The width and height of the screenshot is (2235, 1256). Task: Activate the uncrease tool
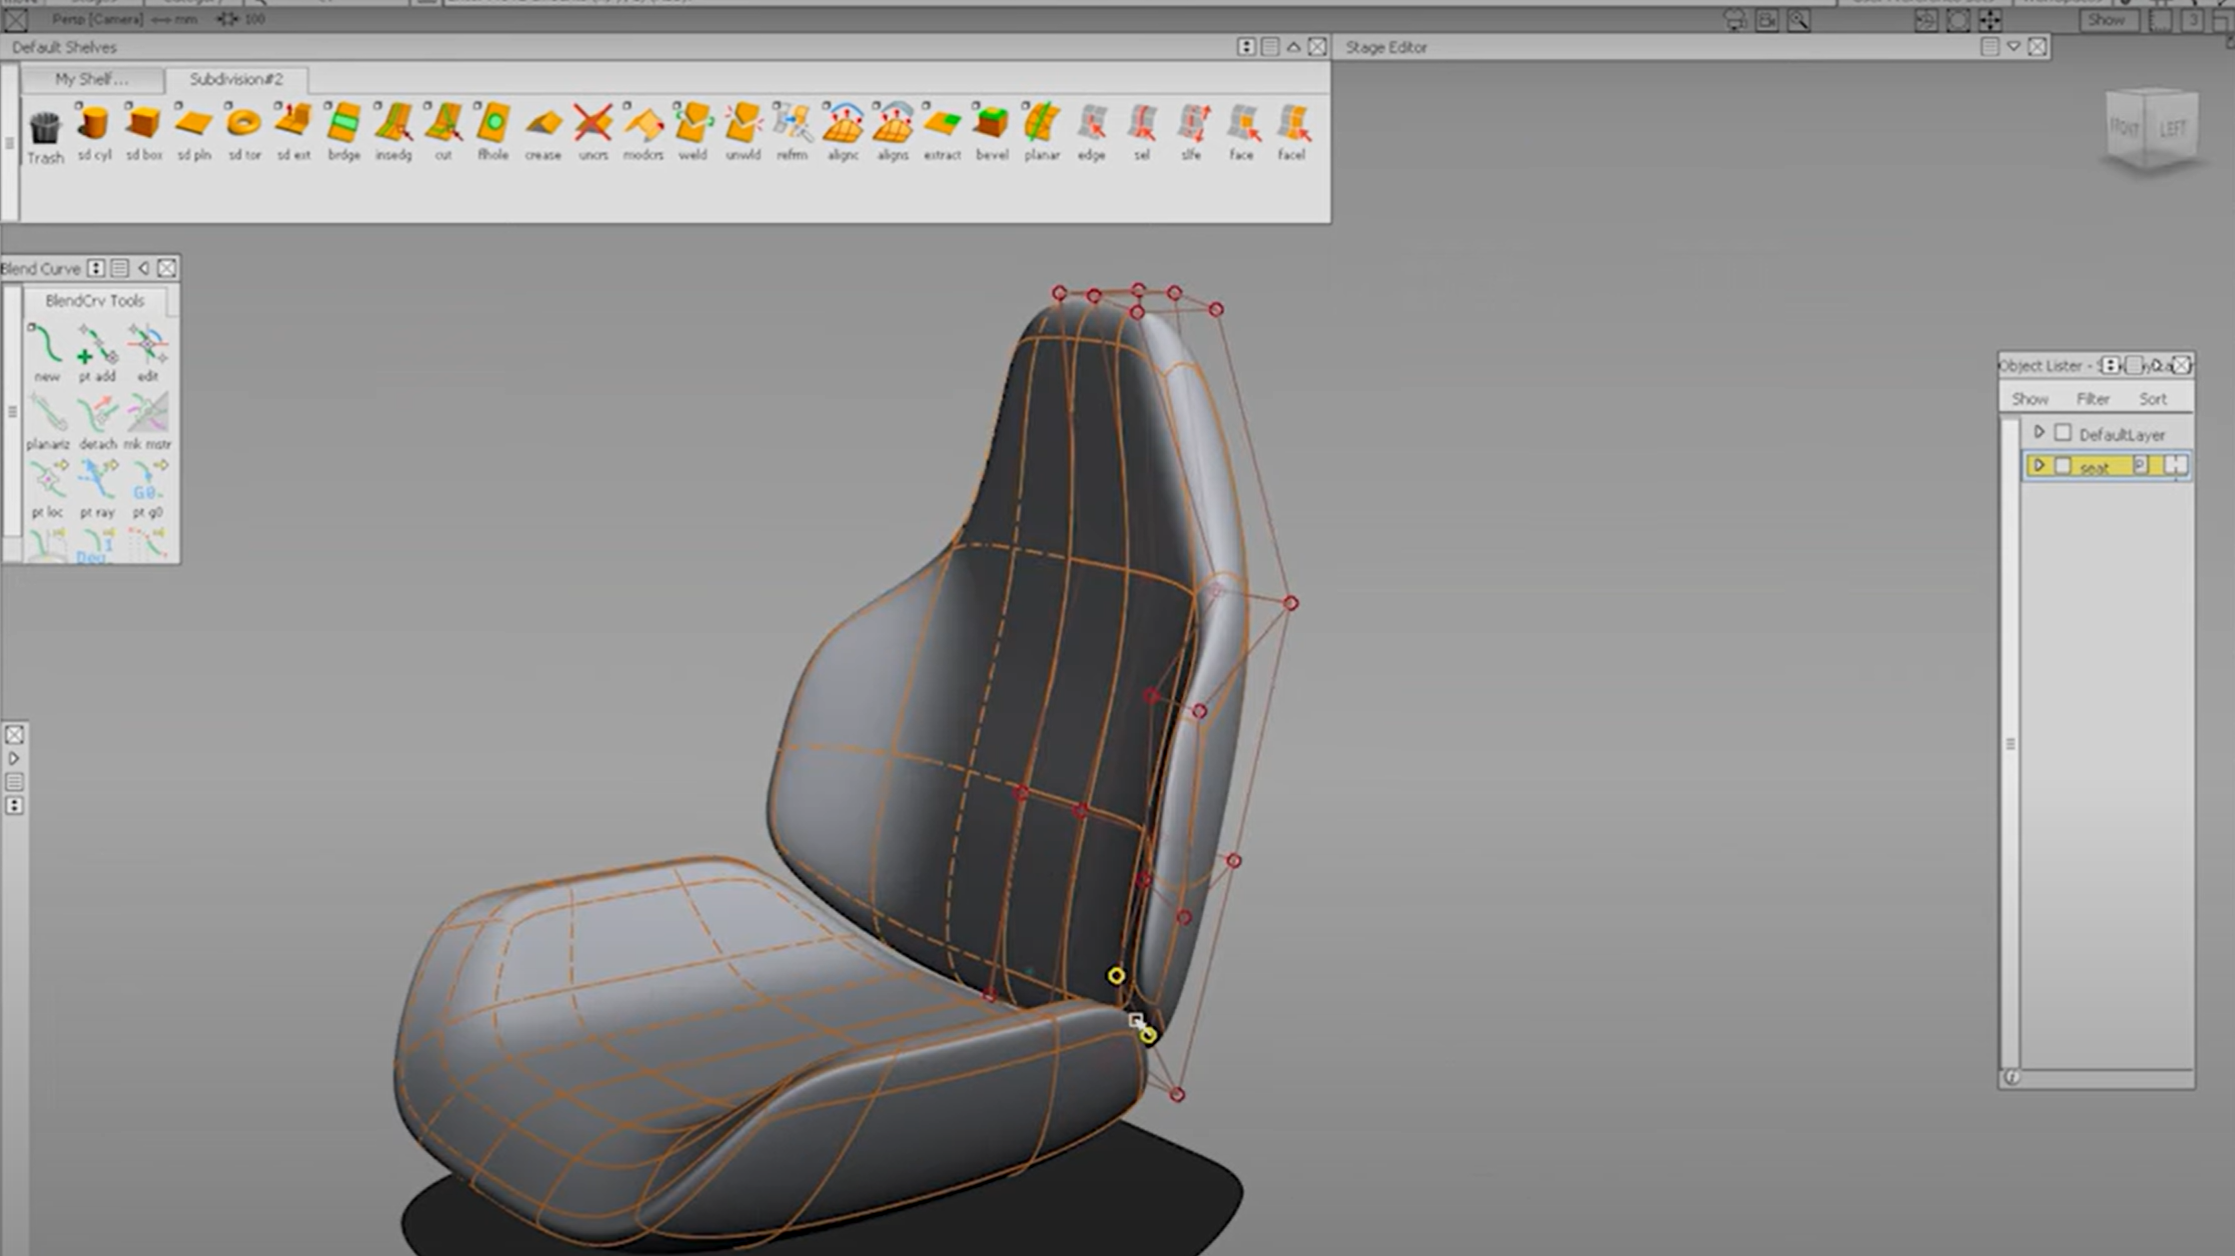tap(592, 128)
